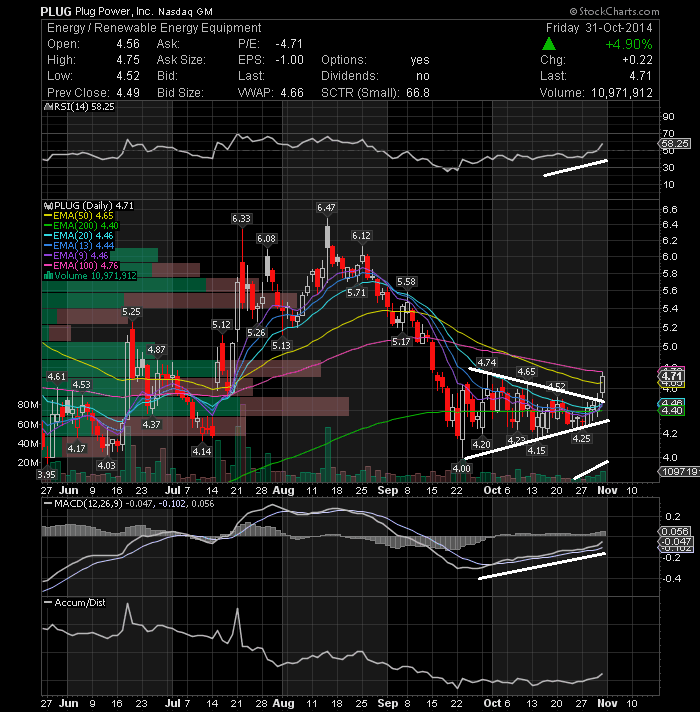Click the Prev Close value 4.49
Viewport: 700px width, 712px height.
click(x=128, y=93)
